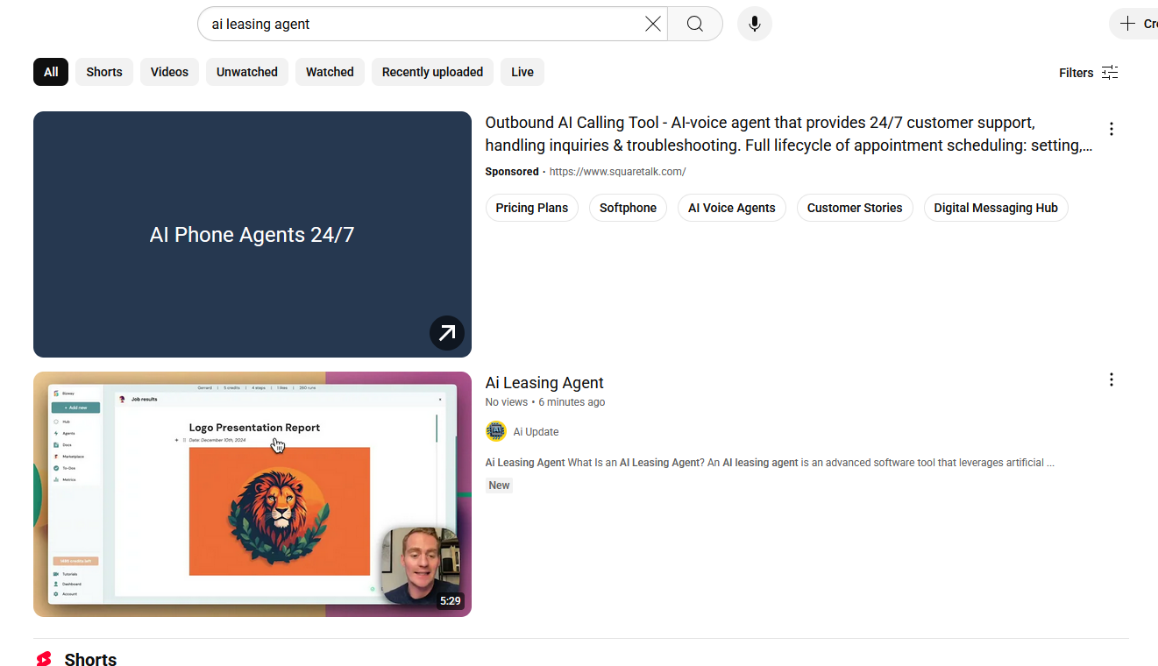Viewport: 1158px width, 666px height.
Task: Click the Sponsored label text
Action: (512, 171)
